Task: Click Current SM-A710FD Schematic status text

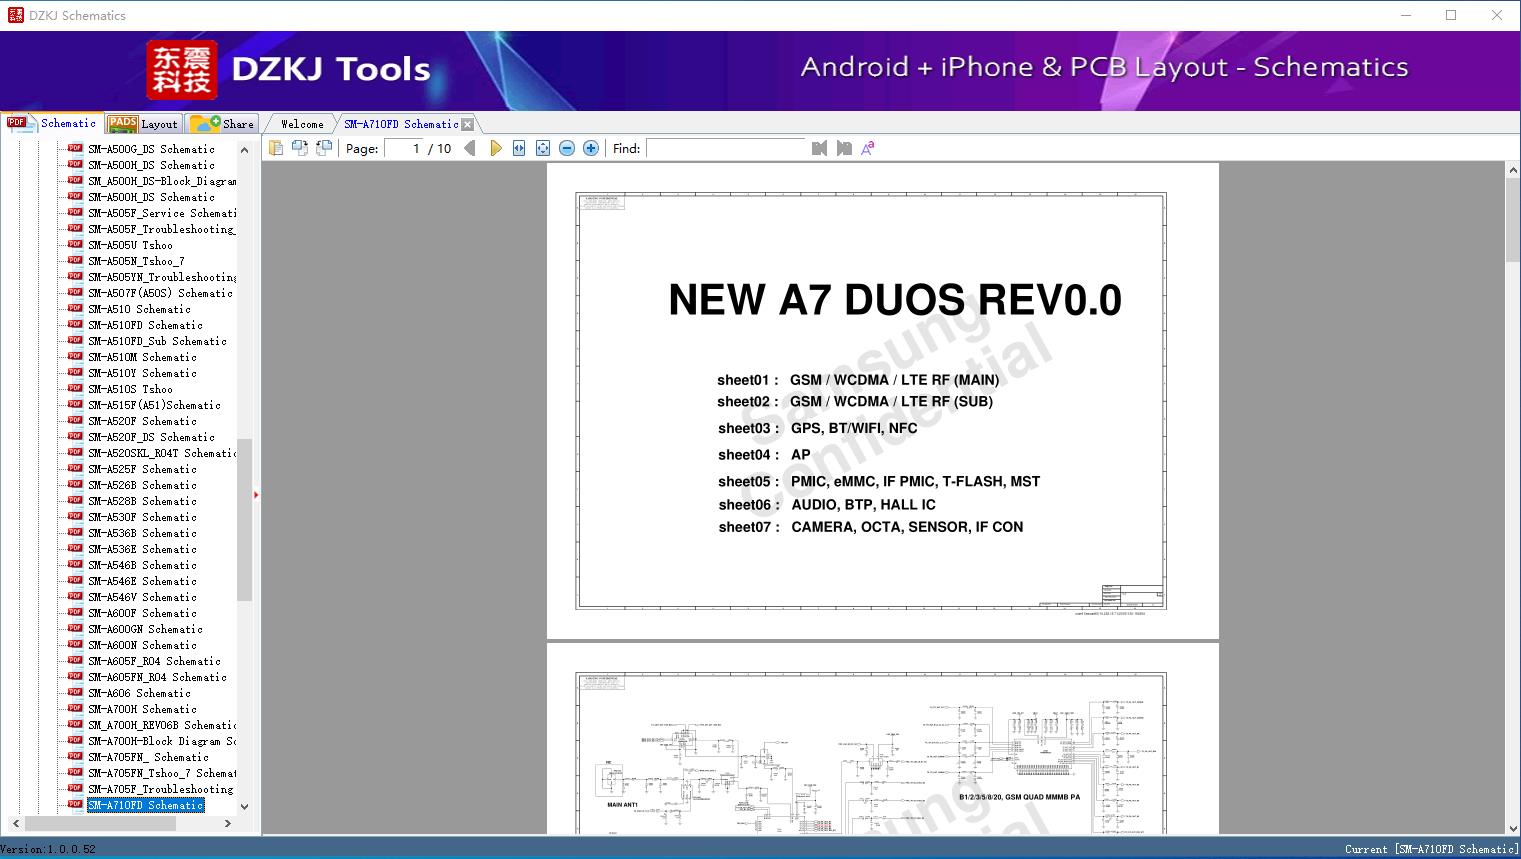Action: click(x=1431, y=849)
